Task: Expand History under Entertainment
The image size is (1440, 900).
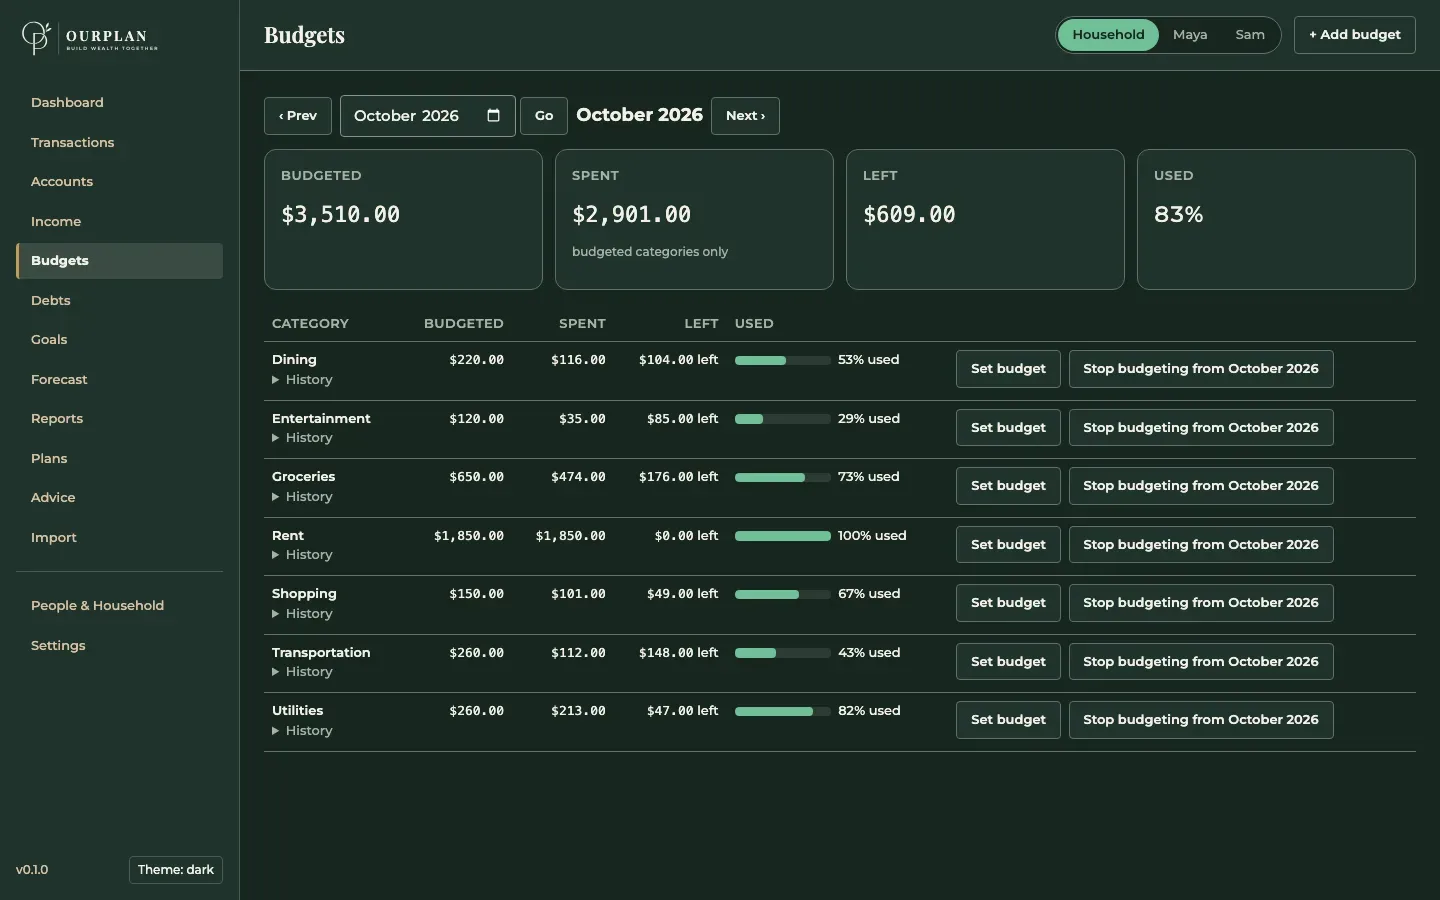Action: [302, 438]
